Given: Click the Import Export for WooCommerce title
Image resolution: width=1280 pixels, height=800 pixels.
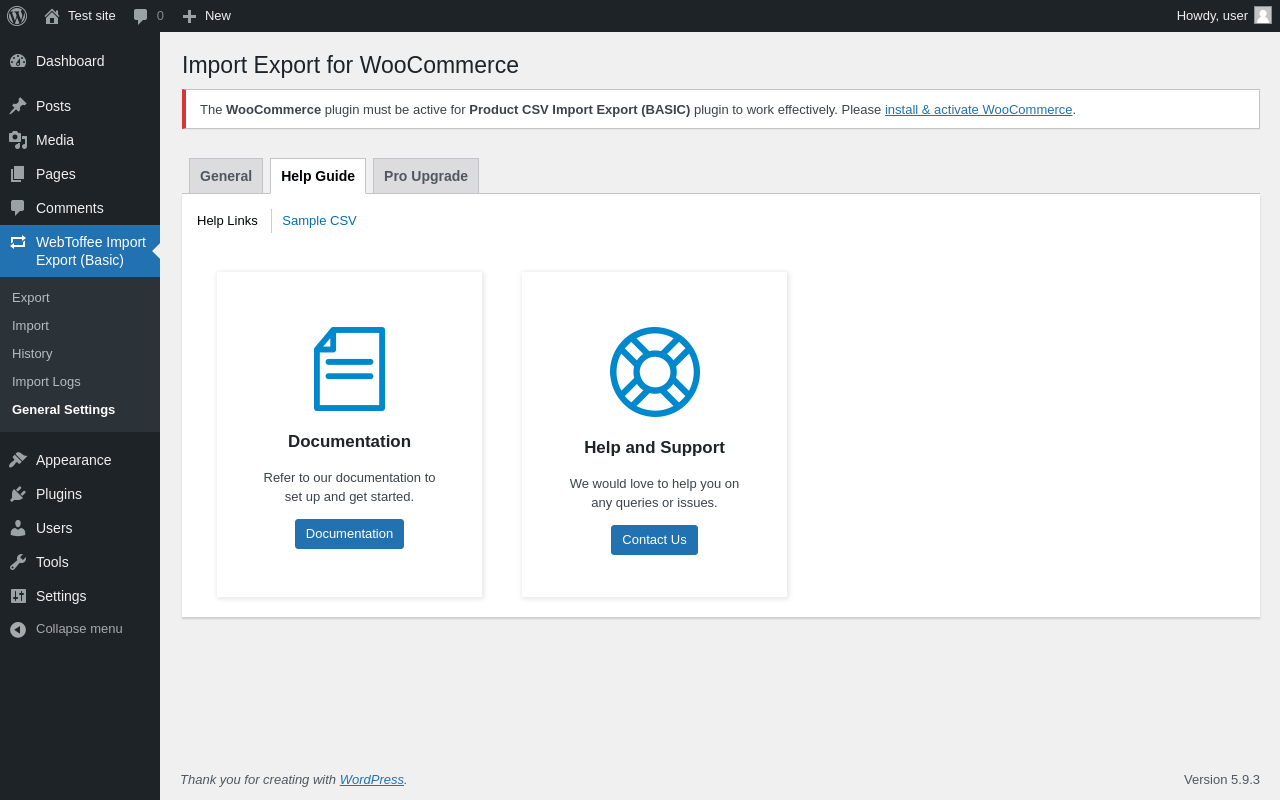Looking at the screenshot, I should click(350, 65).
